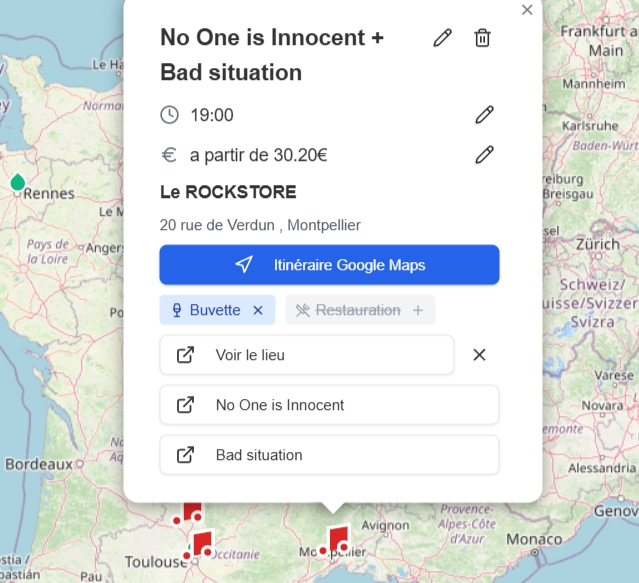Edit the event title with the pencil icon
This screenshot has width=639, height=583.
point(443,38)
